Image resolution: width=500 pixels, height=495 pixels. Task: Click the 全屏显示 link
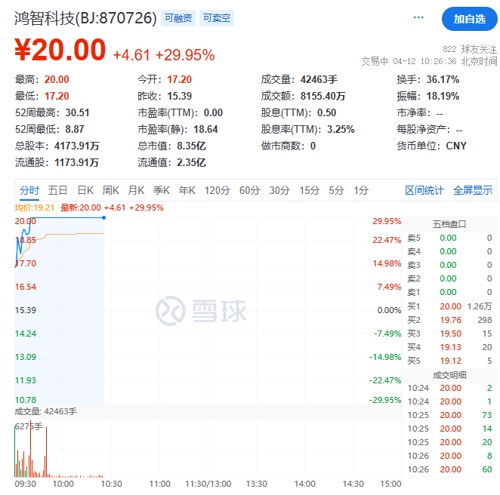point(473,190)
